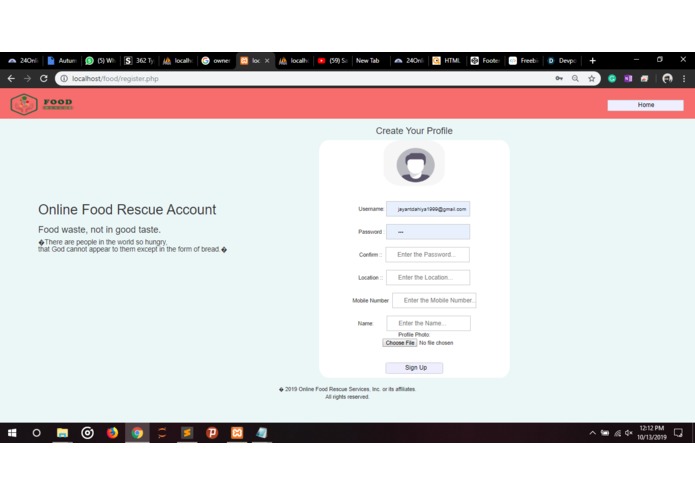Switch to the Devpo tab
Viewport: 695px width, 494px height.
(x=562, y=61)
